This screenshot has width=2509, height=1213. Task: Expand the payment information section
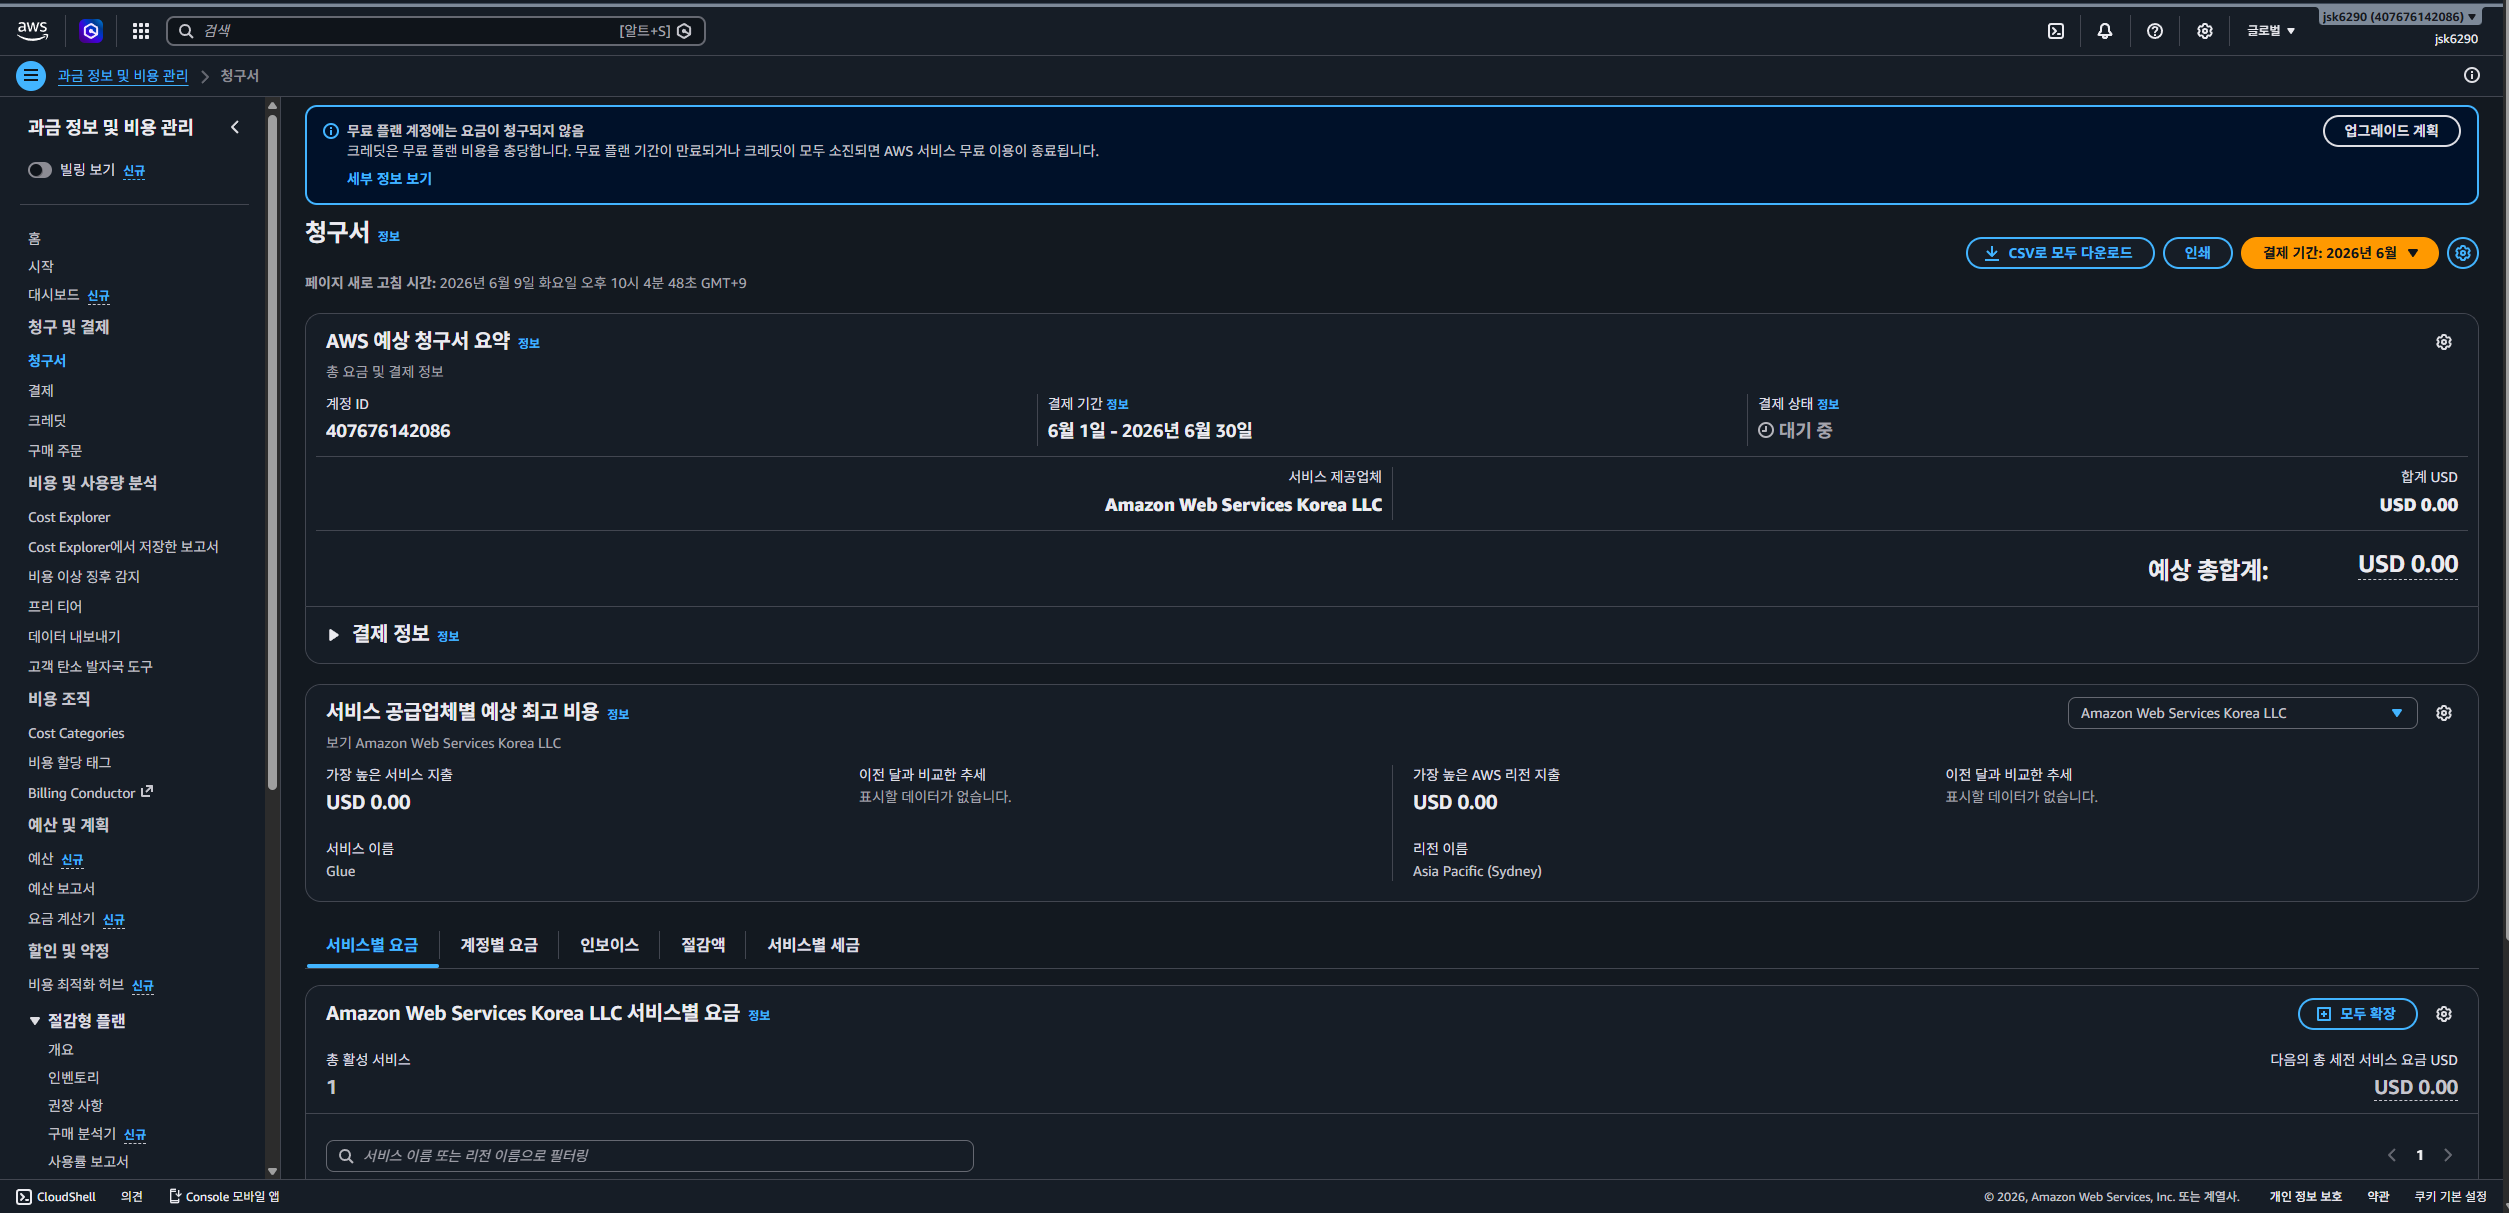click(333, 635)
